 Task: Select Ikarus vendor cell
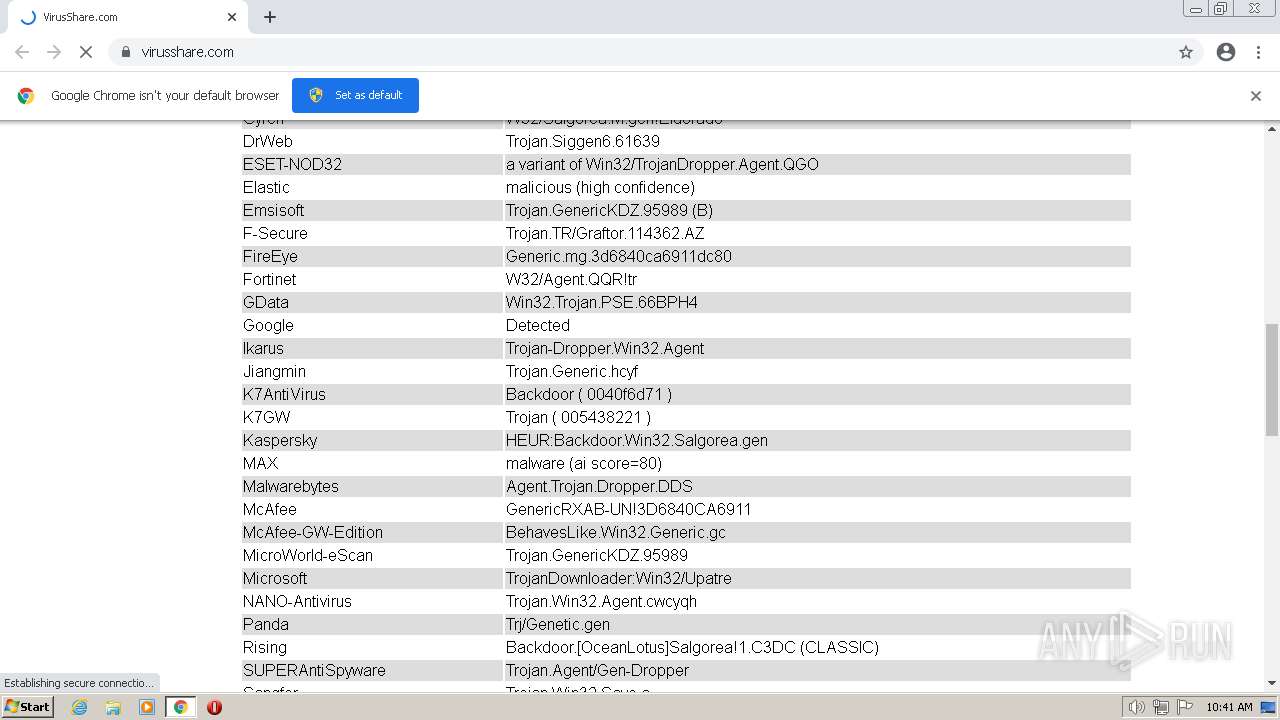[x=371, y=348]
